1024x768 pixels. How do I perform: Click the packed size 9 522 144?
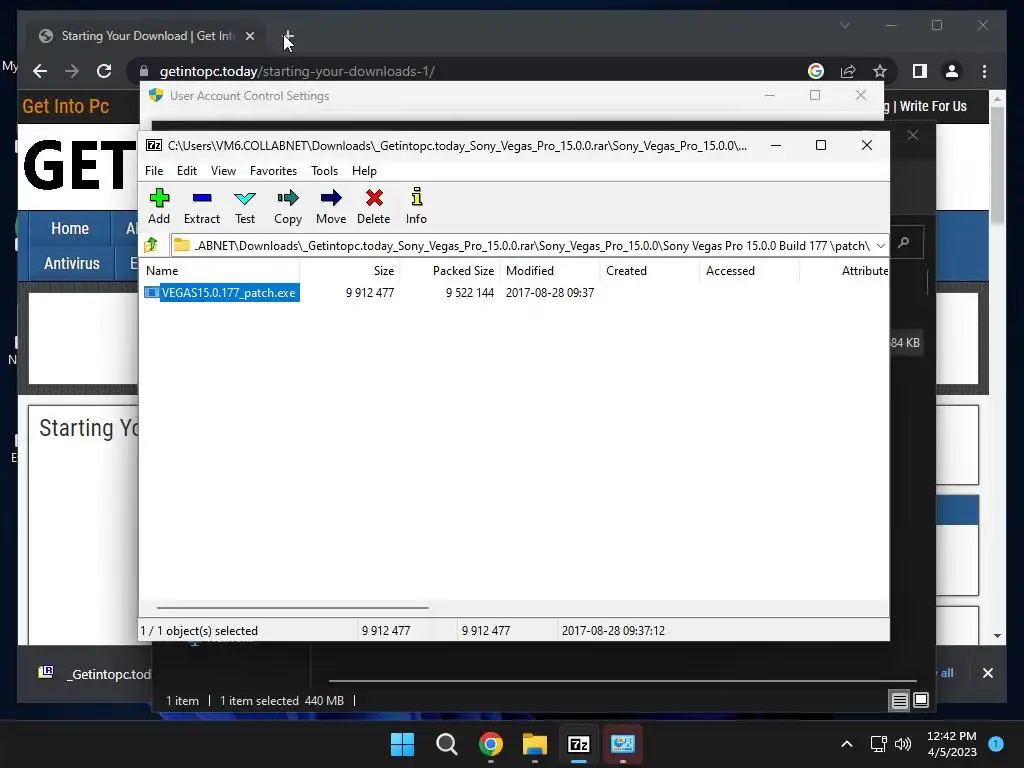click(470, 293)
